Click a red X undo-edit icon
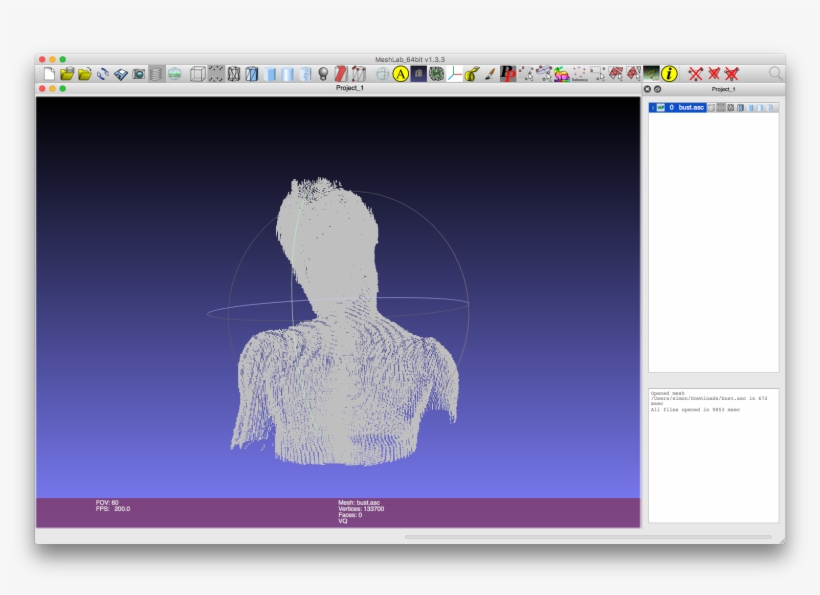820x595 pixels. [695, 72]
